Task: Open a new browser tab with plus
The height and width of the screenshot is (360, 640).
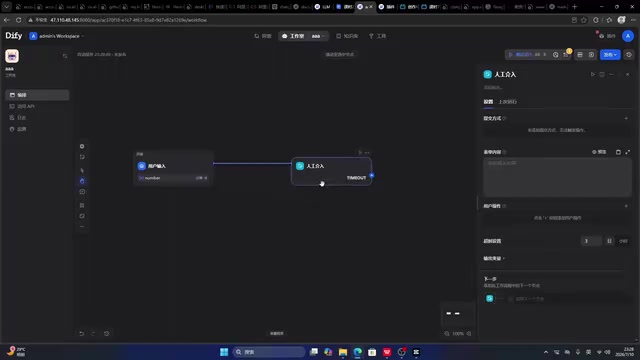Action: pyautogui.click(x=574, y=7)
